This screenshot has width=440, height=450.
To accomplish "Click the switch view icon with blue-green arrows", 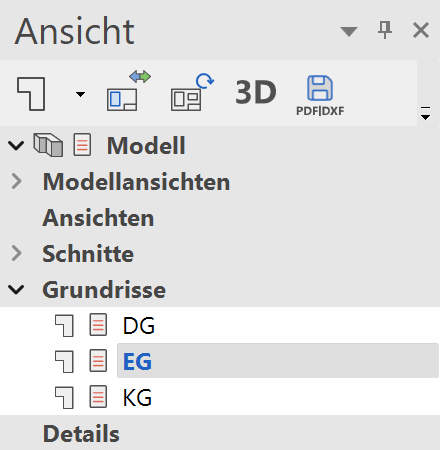I will pos(128,91).
